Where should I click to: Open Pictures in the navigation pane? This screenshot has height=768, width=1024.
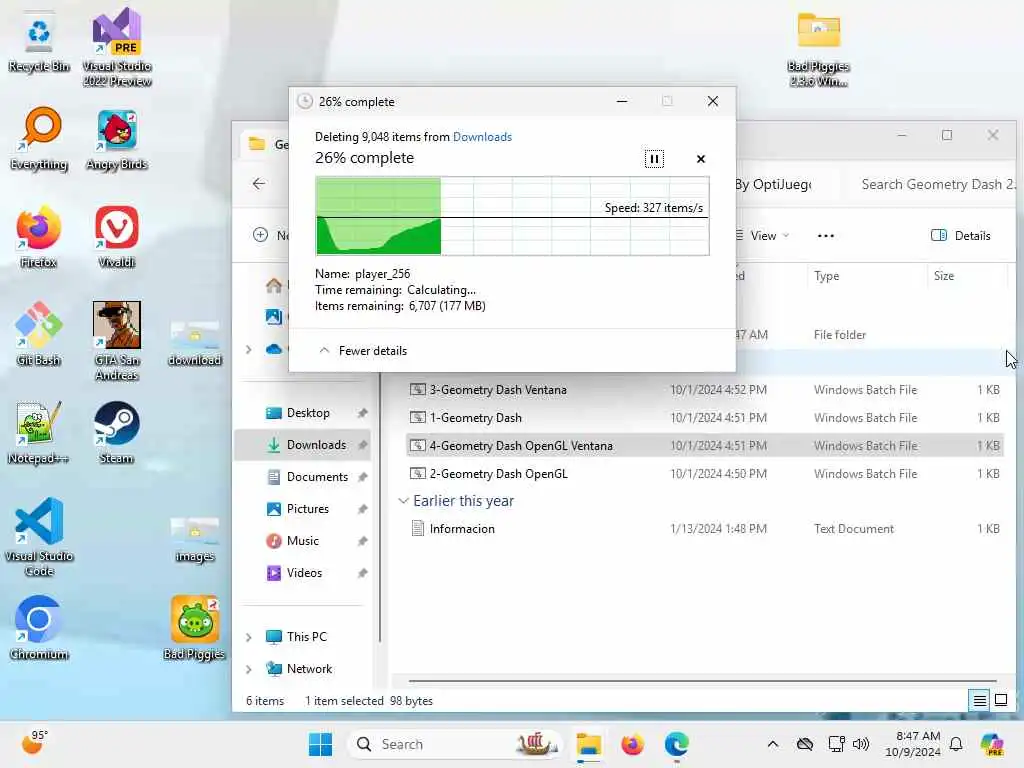tap(307, 509)
